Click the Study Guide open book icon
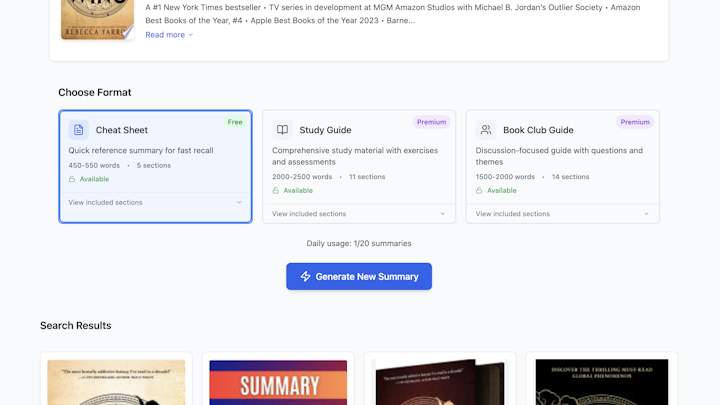The image size is (720, 405). (282, 130)
